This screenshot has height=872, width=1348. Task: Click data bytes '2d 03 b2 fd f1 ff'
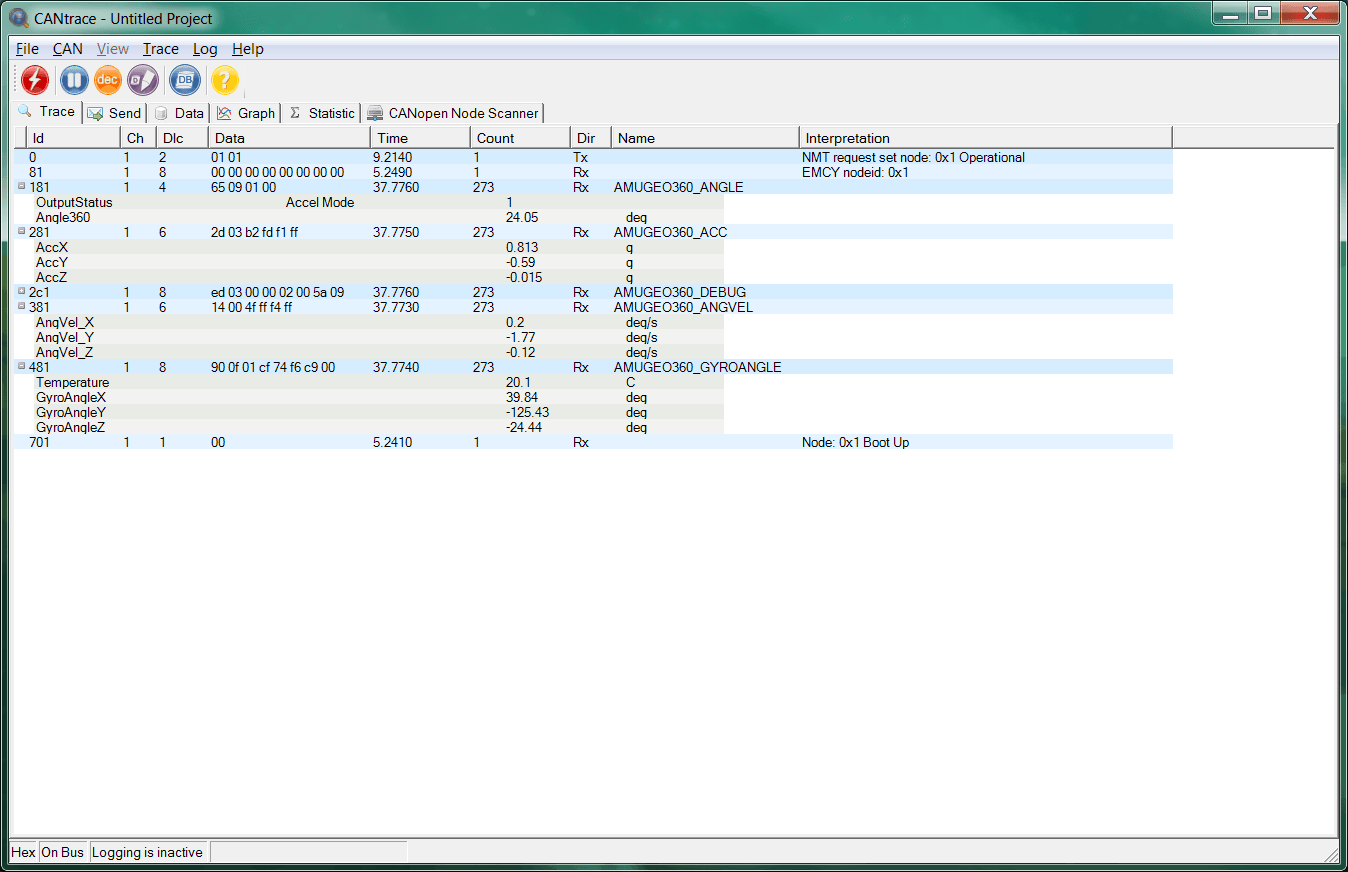tap(255, 232)
